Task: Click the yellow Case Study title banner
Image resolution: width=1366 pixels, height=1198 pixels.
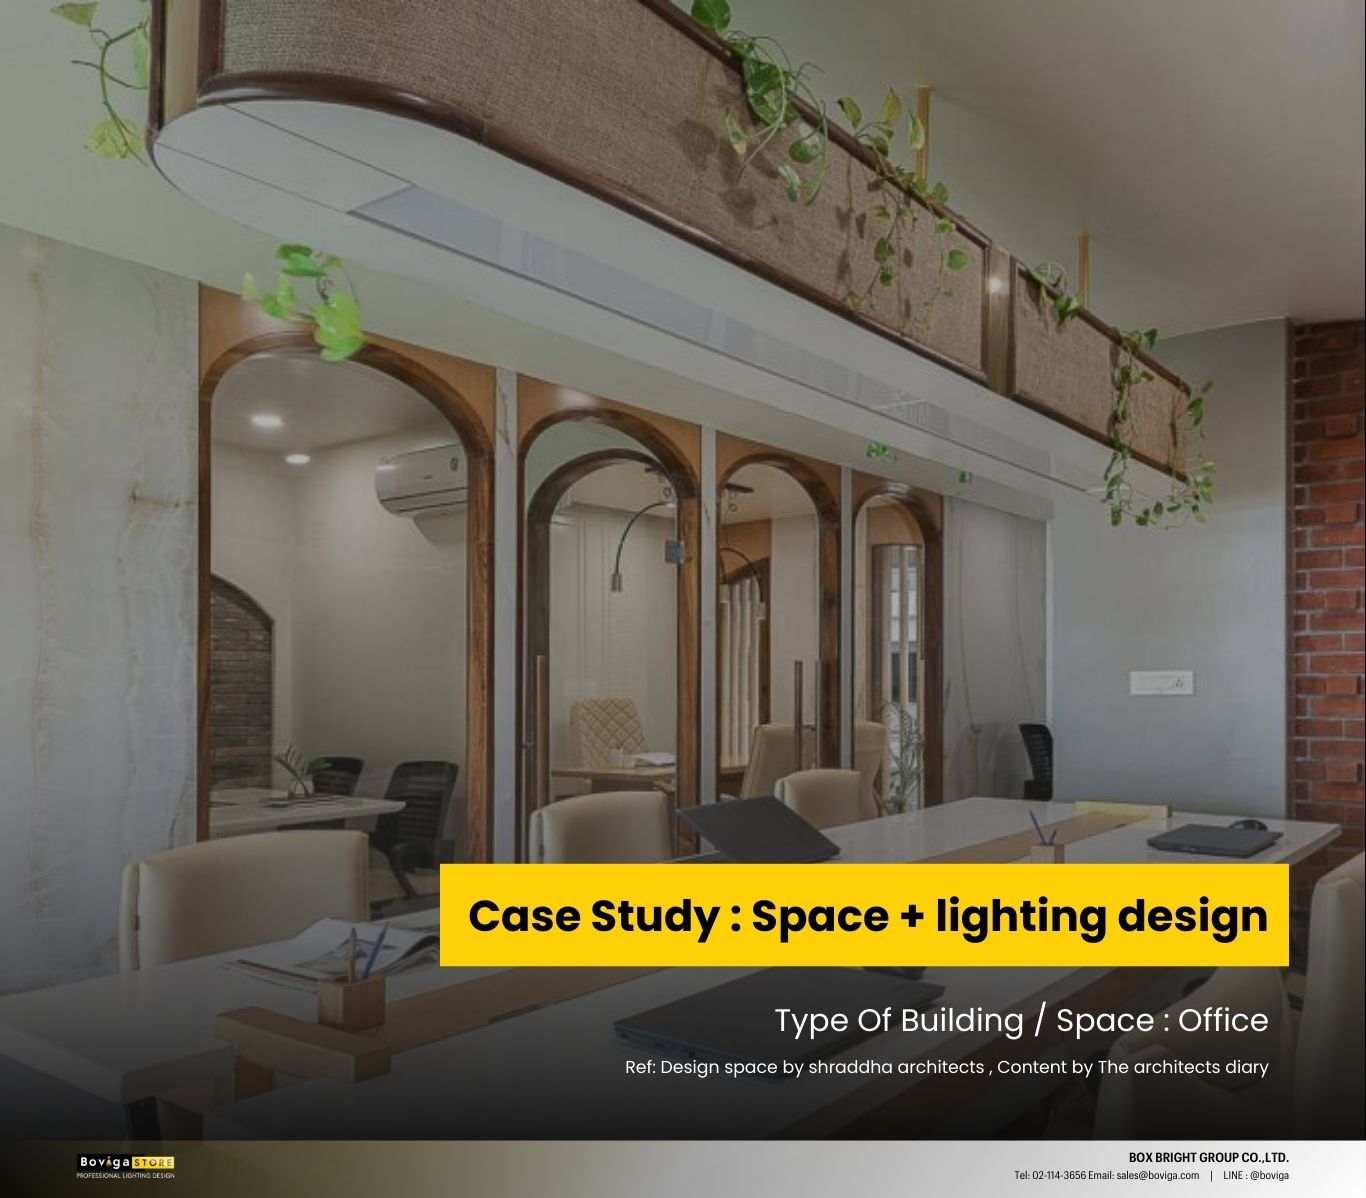Action: point(864,915)
